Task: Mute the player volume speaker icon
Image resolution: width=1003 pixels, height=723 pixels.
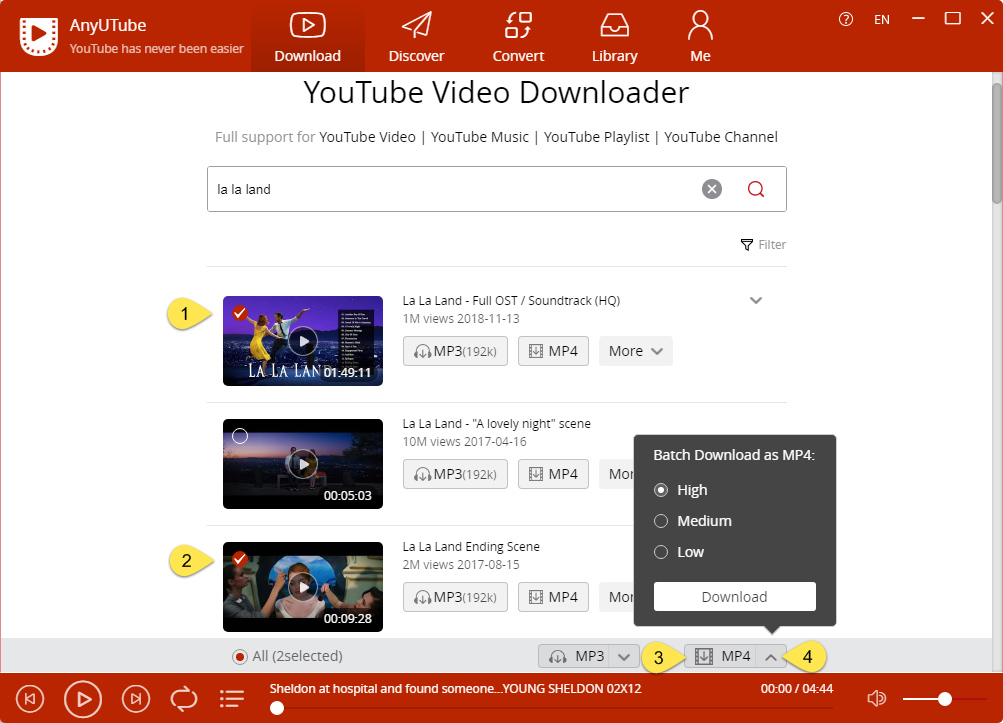Action: pyautogui.click(x=877, y=699)
